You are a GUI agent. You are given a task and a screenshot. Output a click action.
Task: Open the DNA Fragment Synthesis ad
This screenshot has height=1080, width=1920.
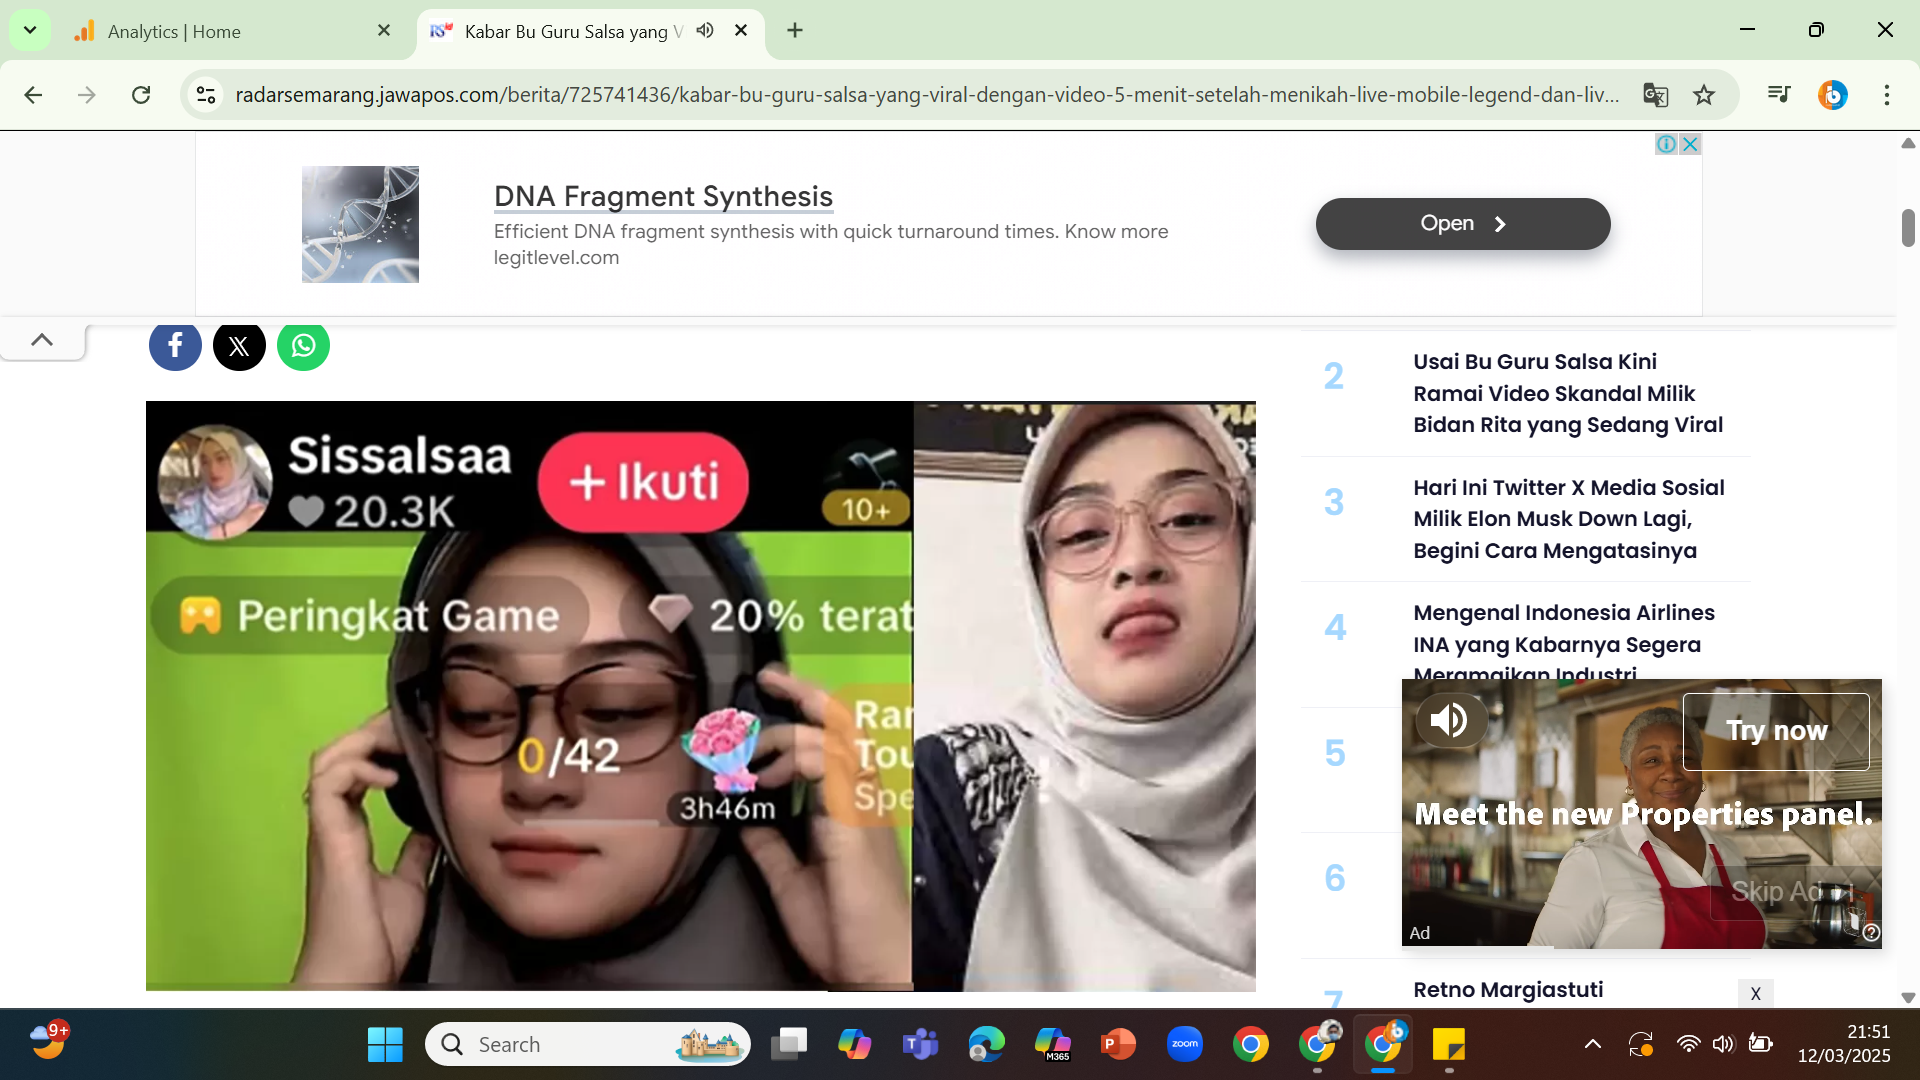coord(1463,224)
